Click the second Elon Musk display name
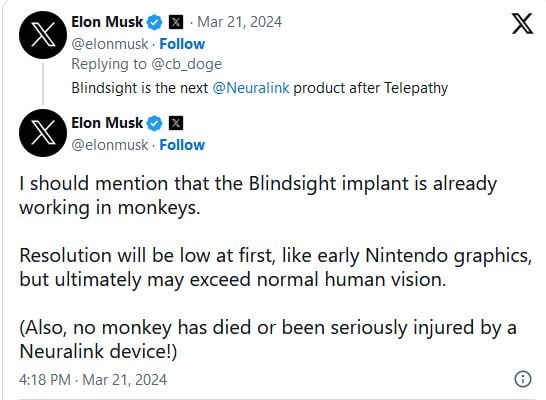Viewport: 546px width, 400px height. coord(107,123)
